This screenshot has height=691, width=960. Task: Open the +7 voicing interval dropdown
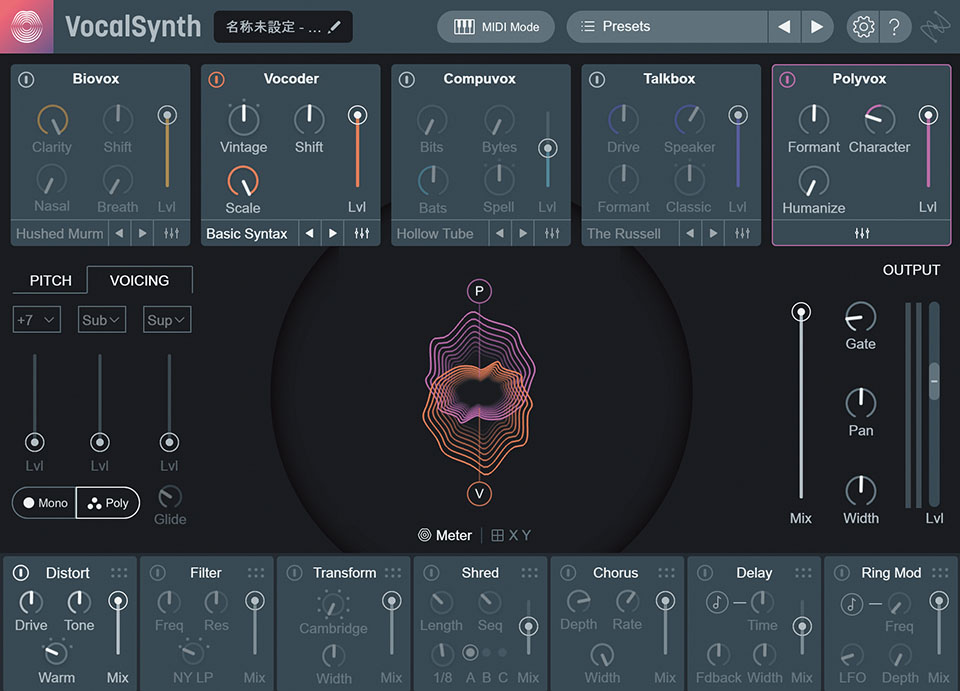pos(37,319)
